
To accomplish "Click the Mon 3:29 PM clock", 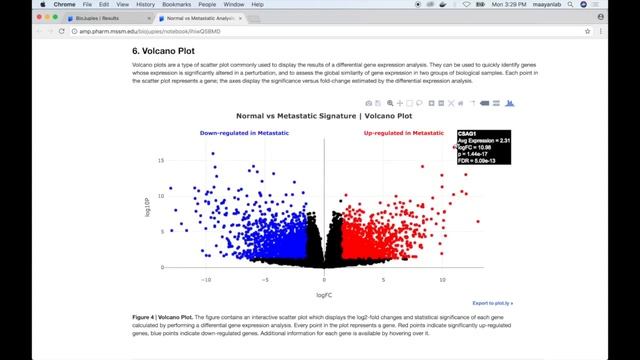I will [509, 4].
